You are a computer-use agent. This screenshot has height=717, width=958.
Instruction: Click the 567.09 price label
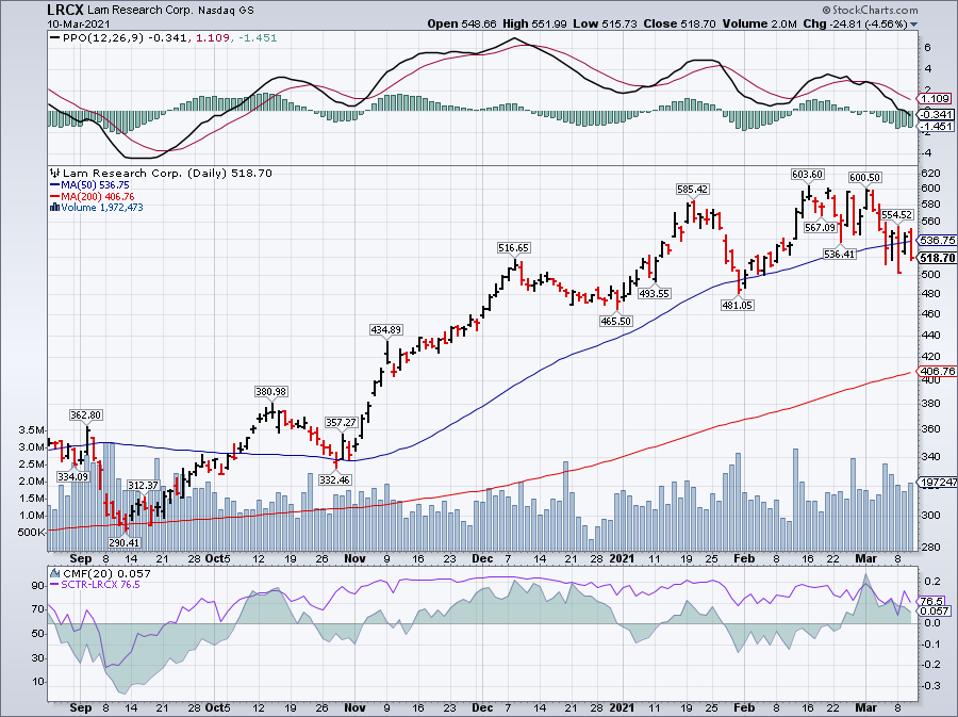(x=820, y=227)
